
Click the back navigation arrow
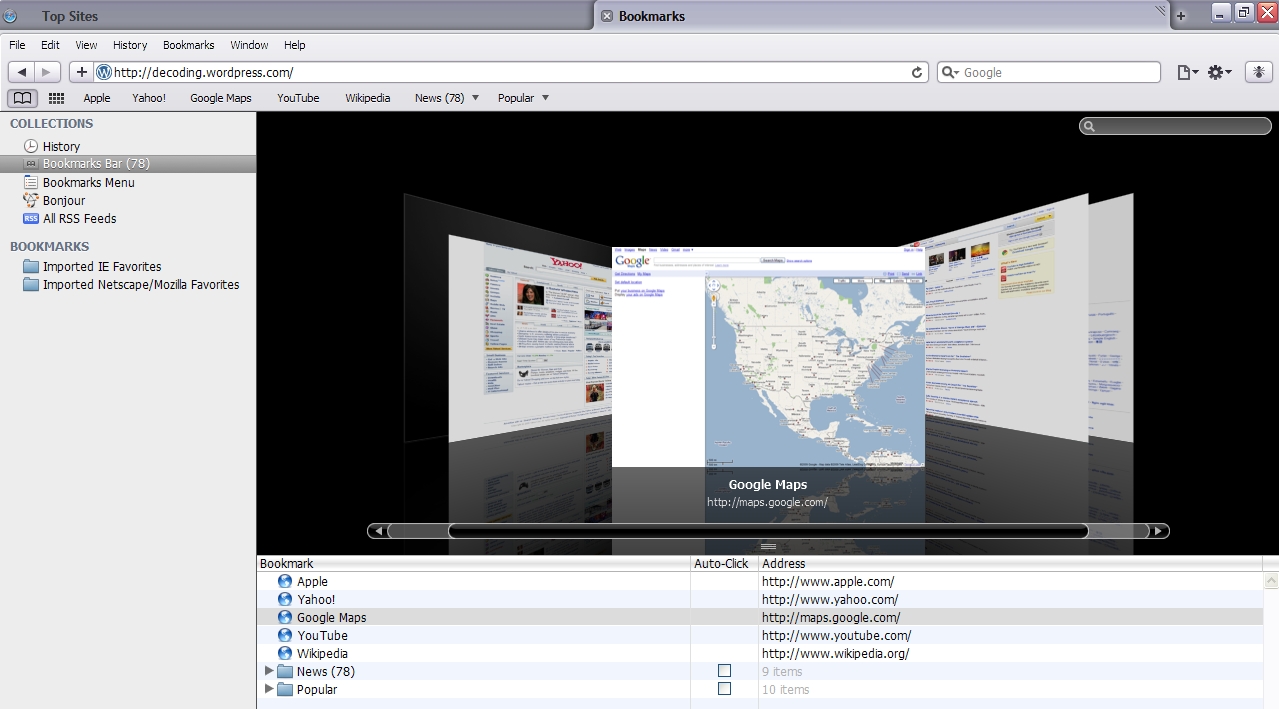[x=21, y=72]
